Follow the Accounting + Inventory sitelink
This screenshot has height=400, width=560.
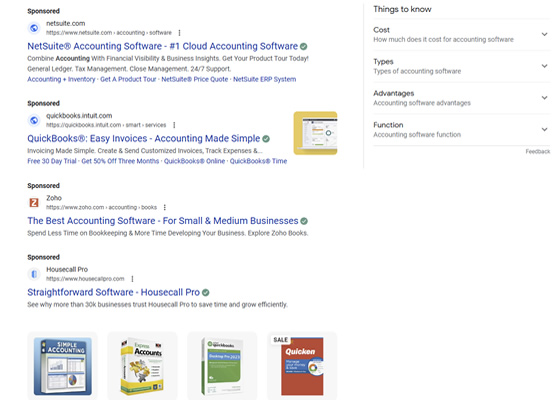[61, 79]
